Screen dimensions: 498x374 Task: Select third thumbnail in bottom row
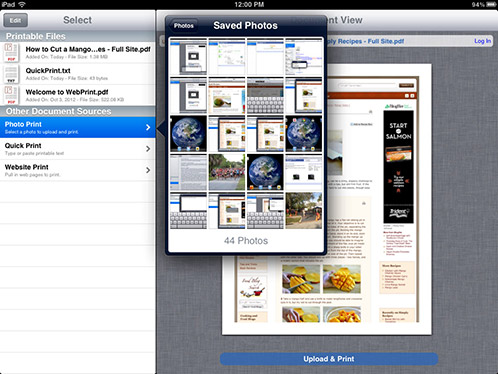pyautogui.click(x=265, y=211)
